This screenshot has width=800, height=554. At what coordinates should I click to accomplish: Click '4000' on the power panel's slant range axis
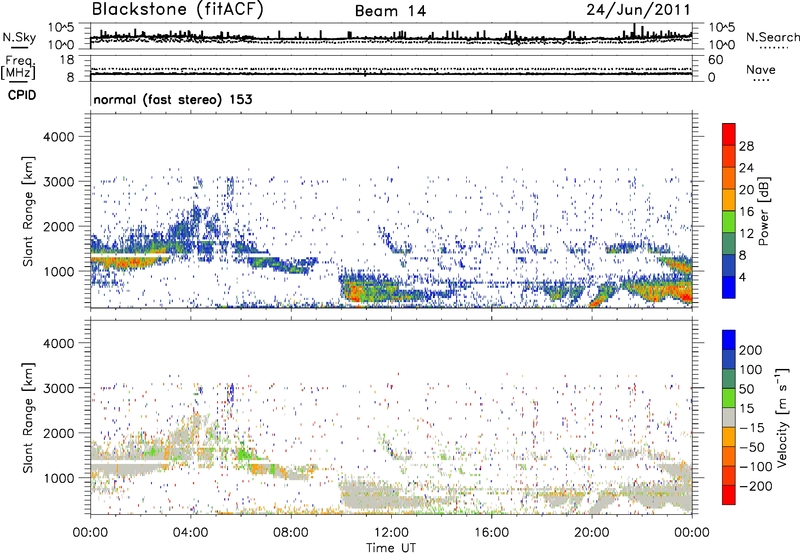(x=59, y=137)
